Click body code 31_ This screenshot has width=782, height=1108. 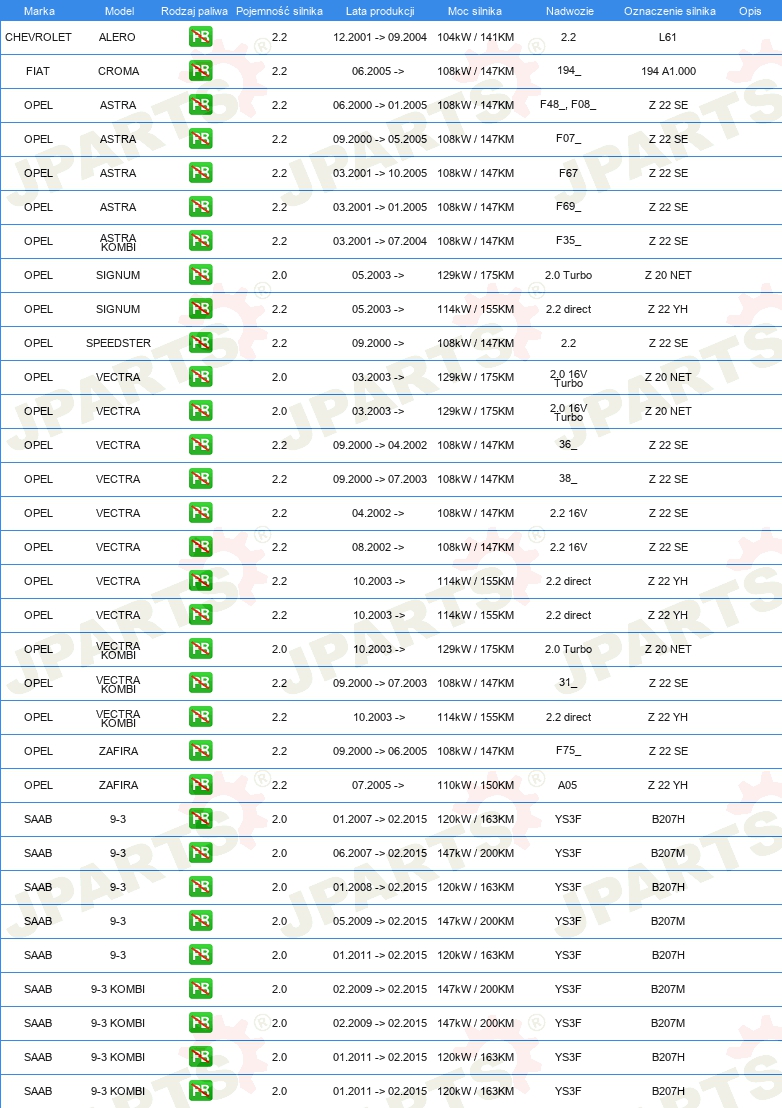pyautogui.click(x=568, y=683)
